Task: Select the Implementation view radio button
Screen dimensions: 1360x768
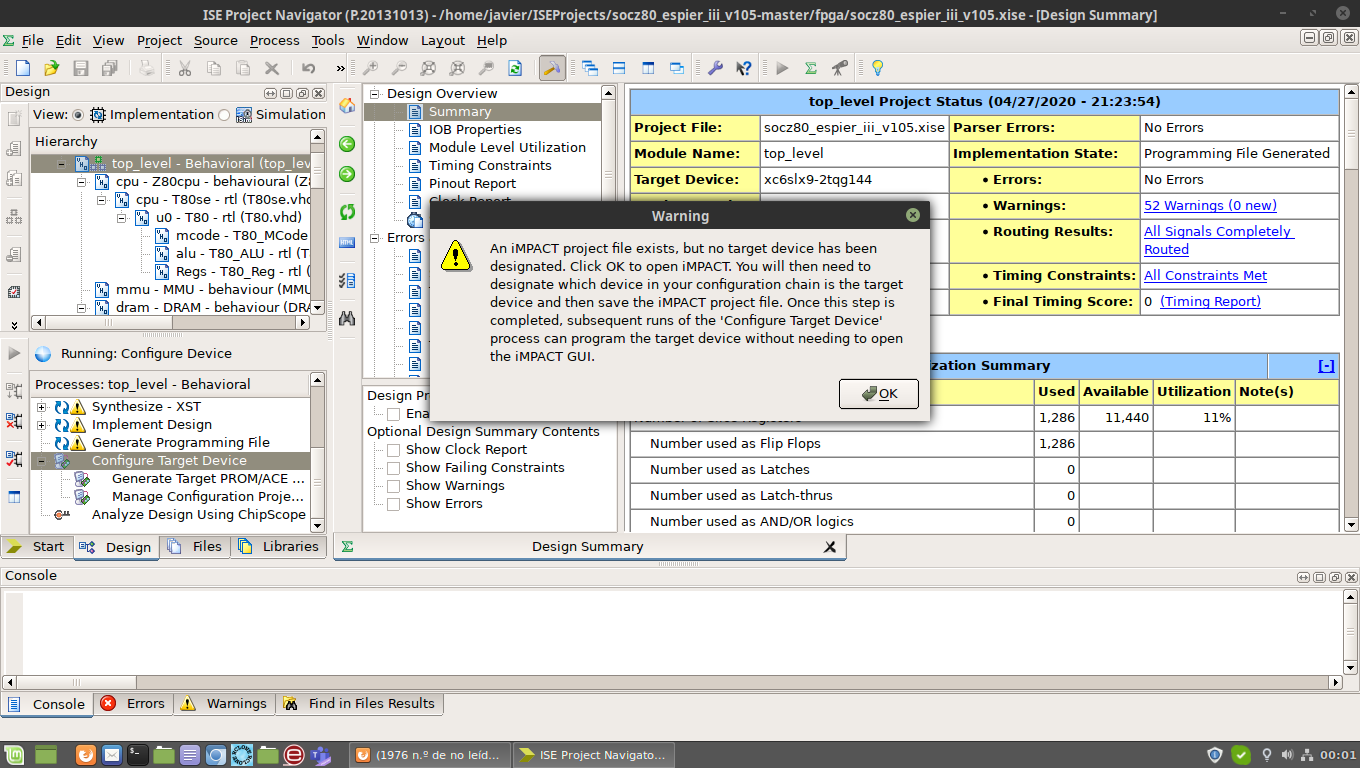Action: click(78, 115)
